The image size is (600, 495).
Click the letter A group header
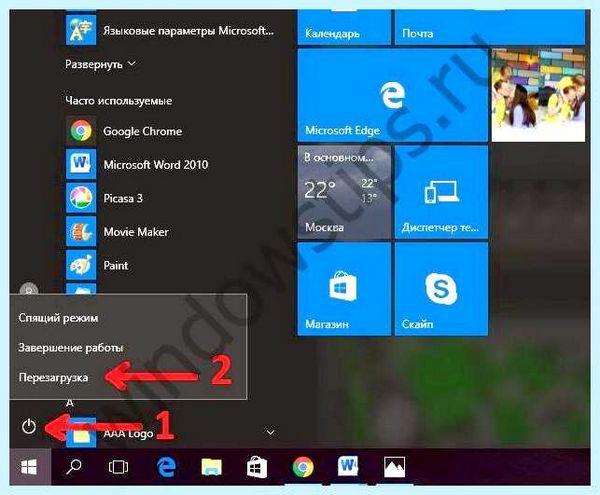[70, 403]
